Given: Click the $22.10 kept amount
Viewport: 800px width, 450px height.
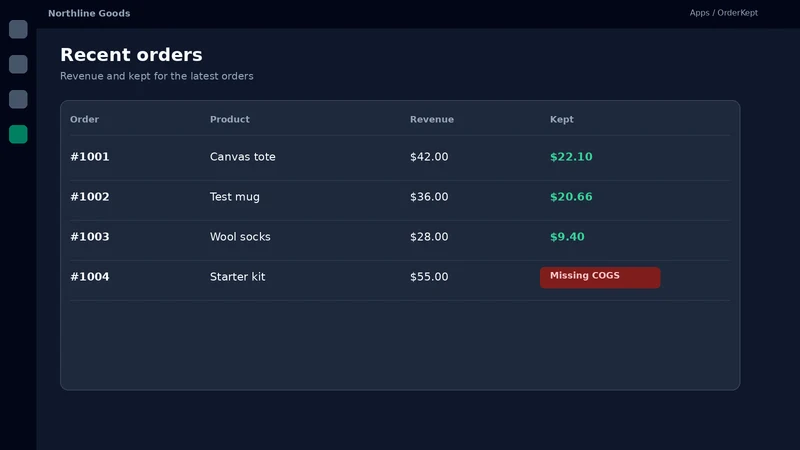Looking at the screenshot, I should point(571,157).
